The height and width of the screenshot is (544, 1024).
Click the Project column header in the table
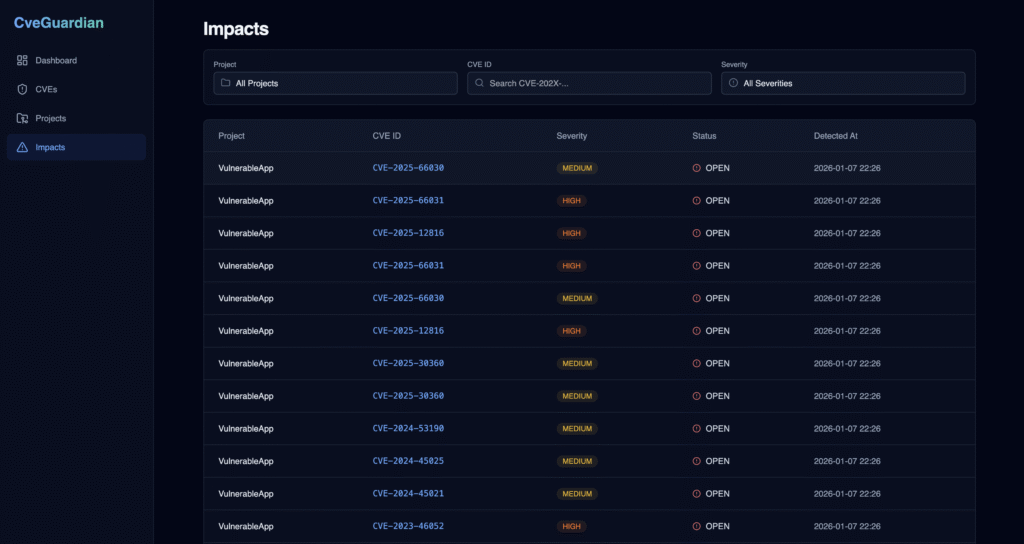coord(231,136)
